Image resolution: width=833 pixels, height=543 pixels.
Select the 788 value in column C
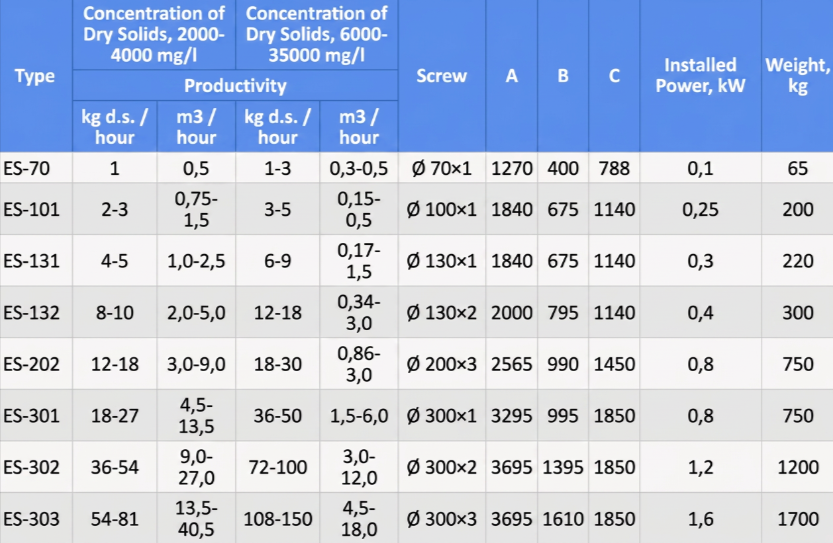614,168
